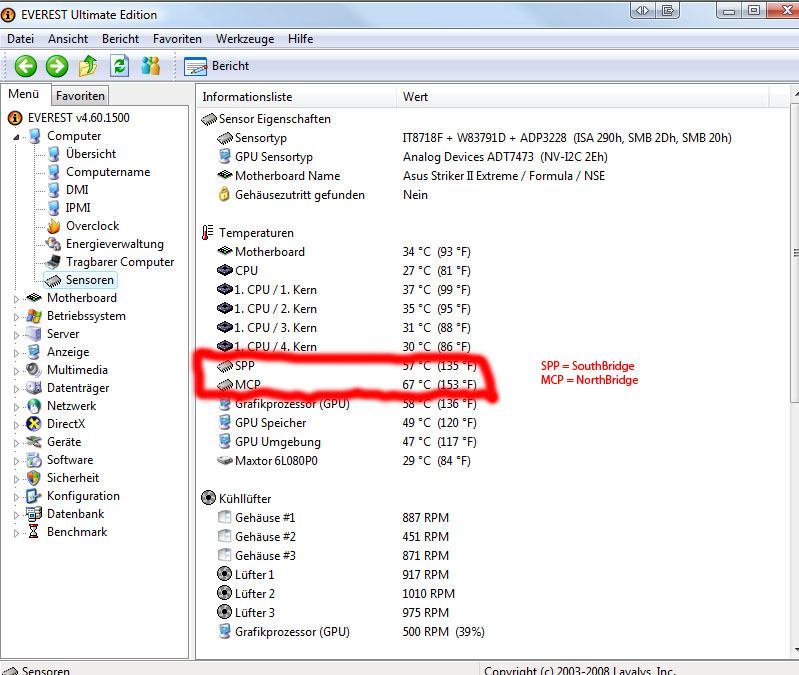Open the Werkzeuge menu
Image resolution: width=799 pixels, height=675 pixels.
click(x=245, y=39)
